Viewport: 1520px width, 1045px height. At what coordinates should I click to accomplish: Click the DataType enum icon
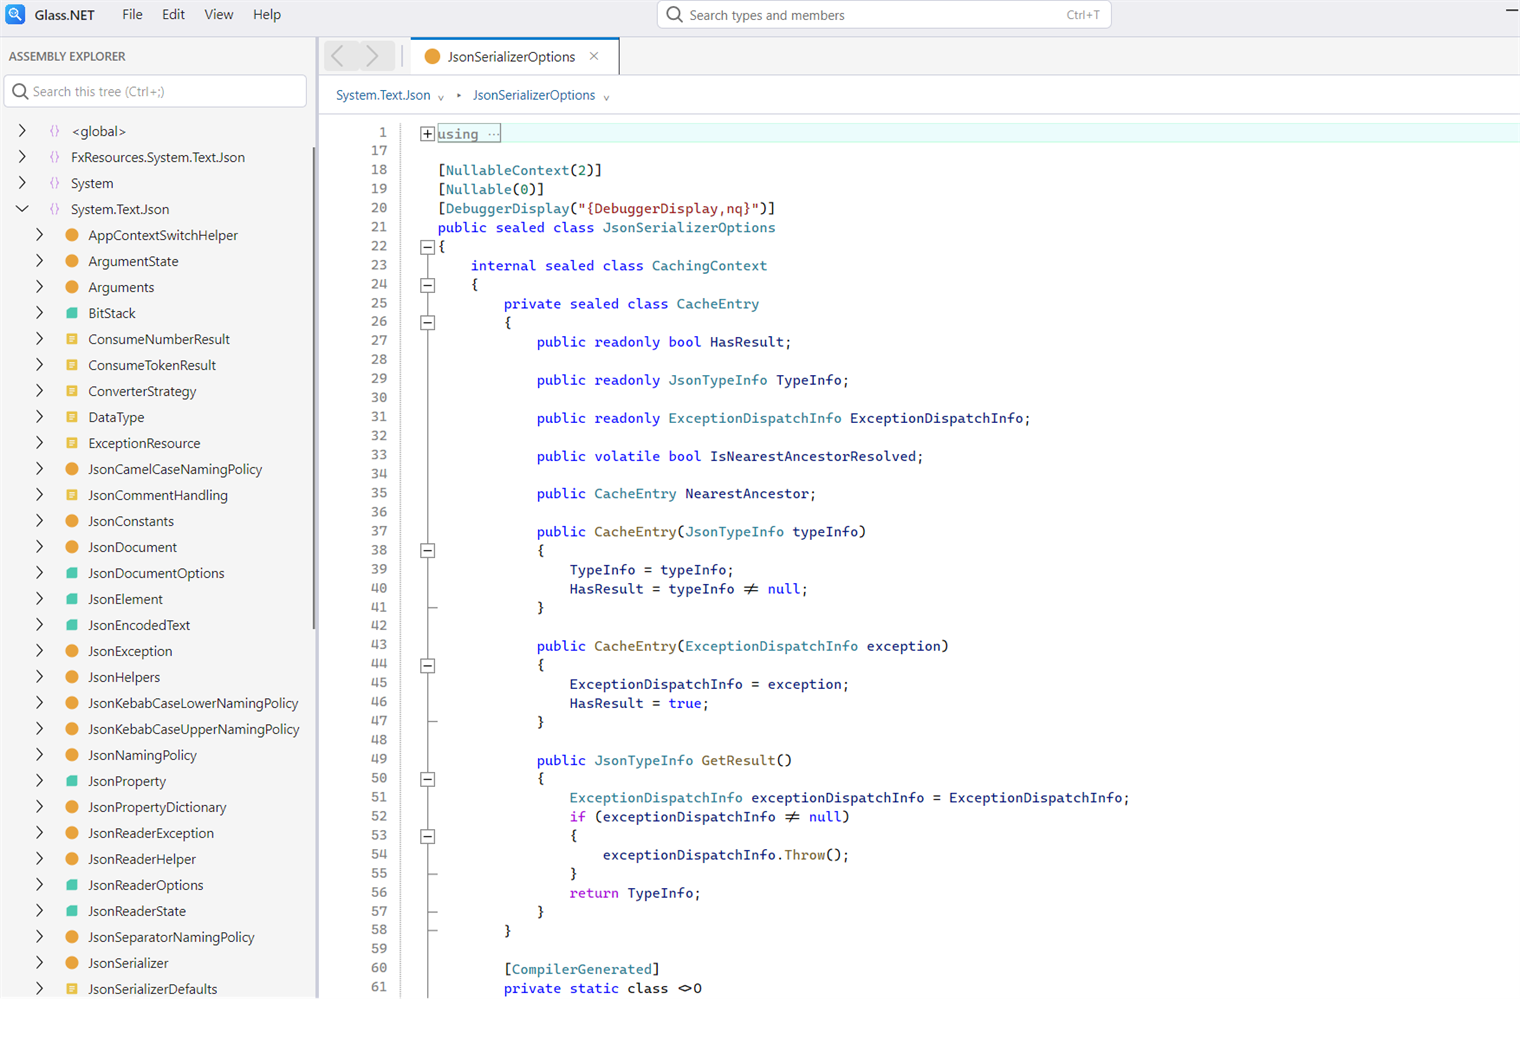(x=72, y=417)
